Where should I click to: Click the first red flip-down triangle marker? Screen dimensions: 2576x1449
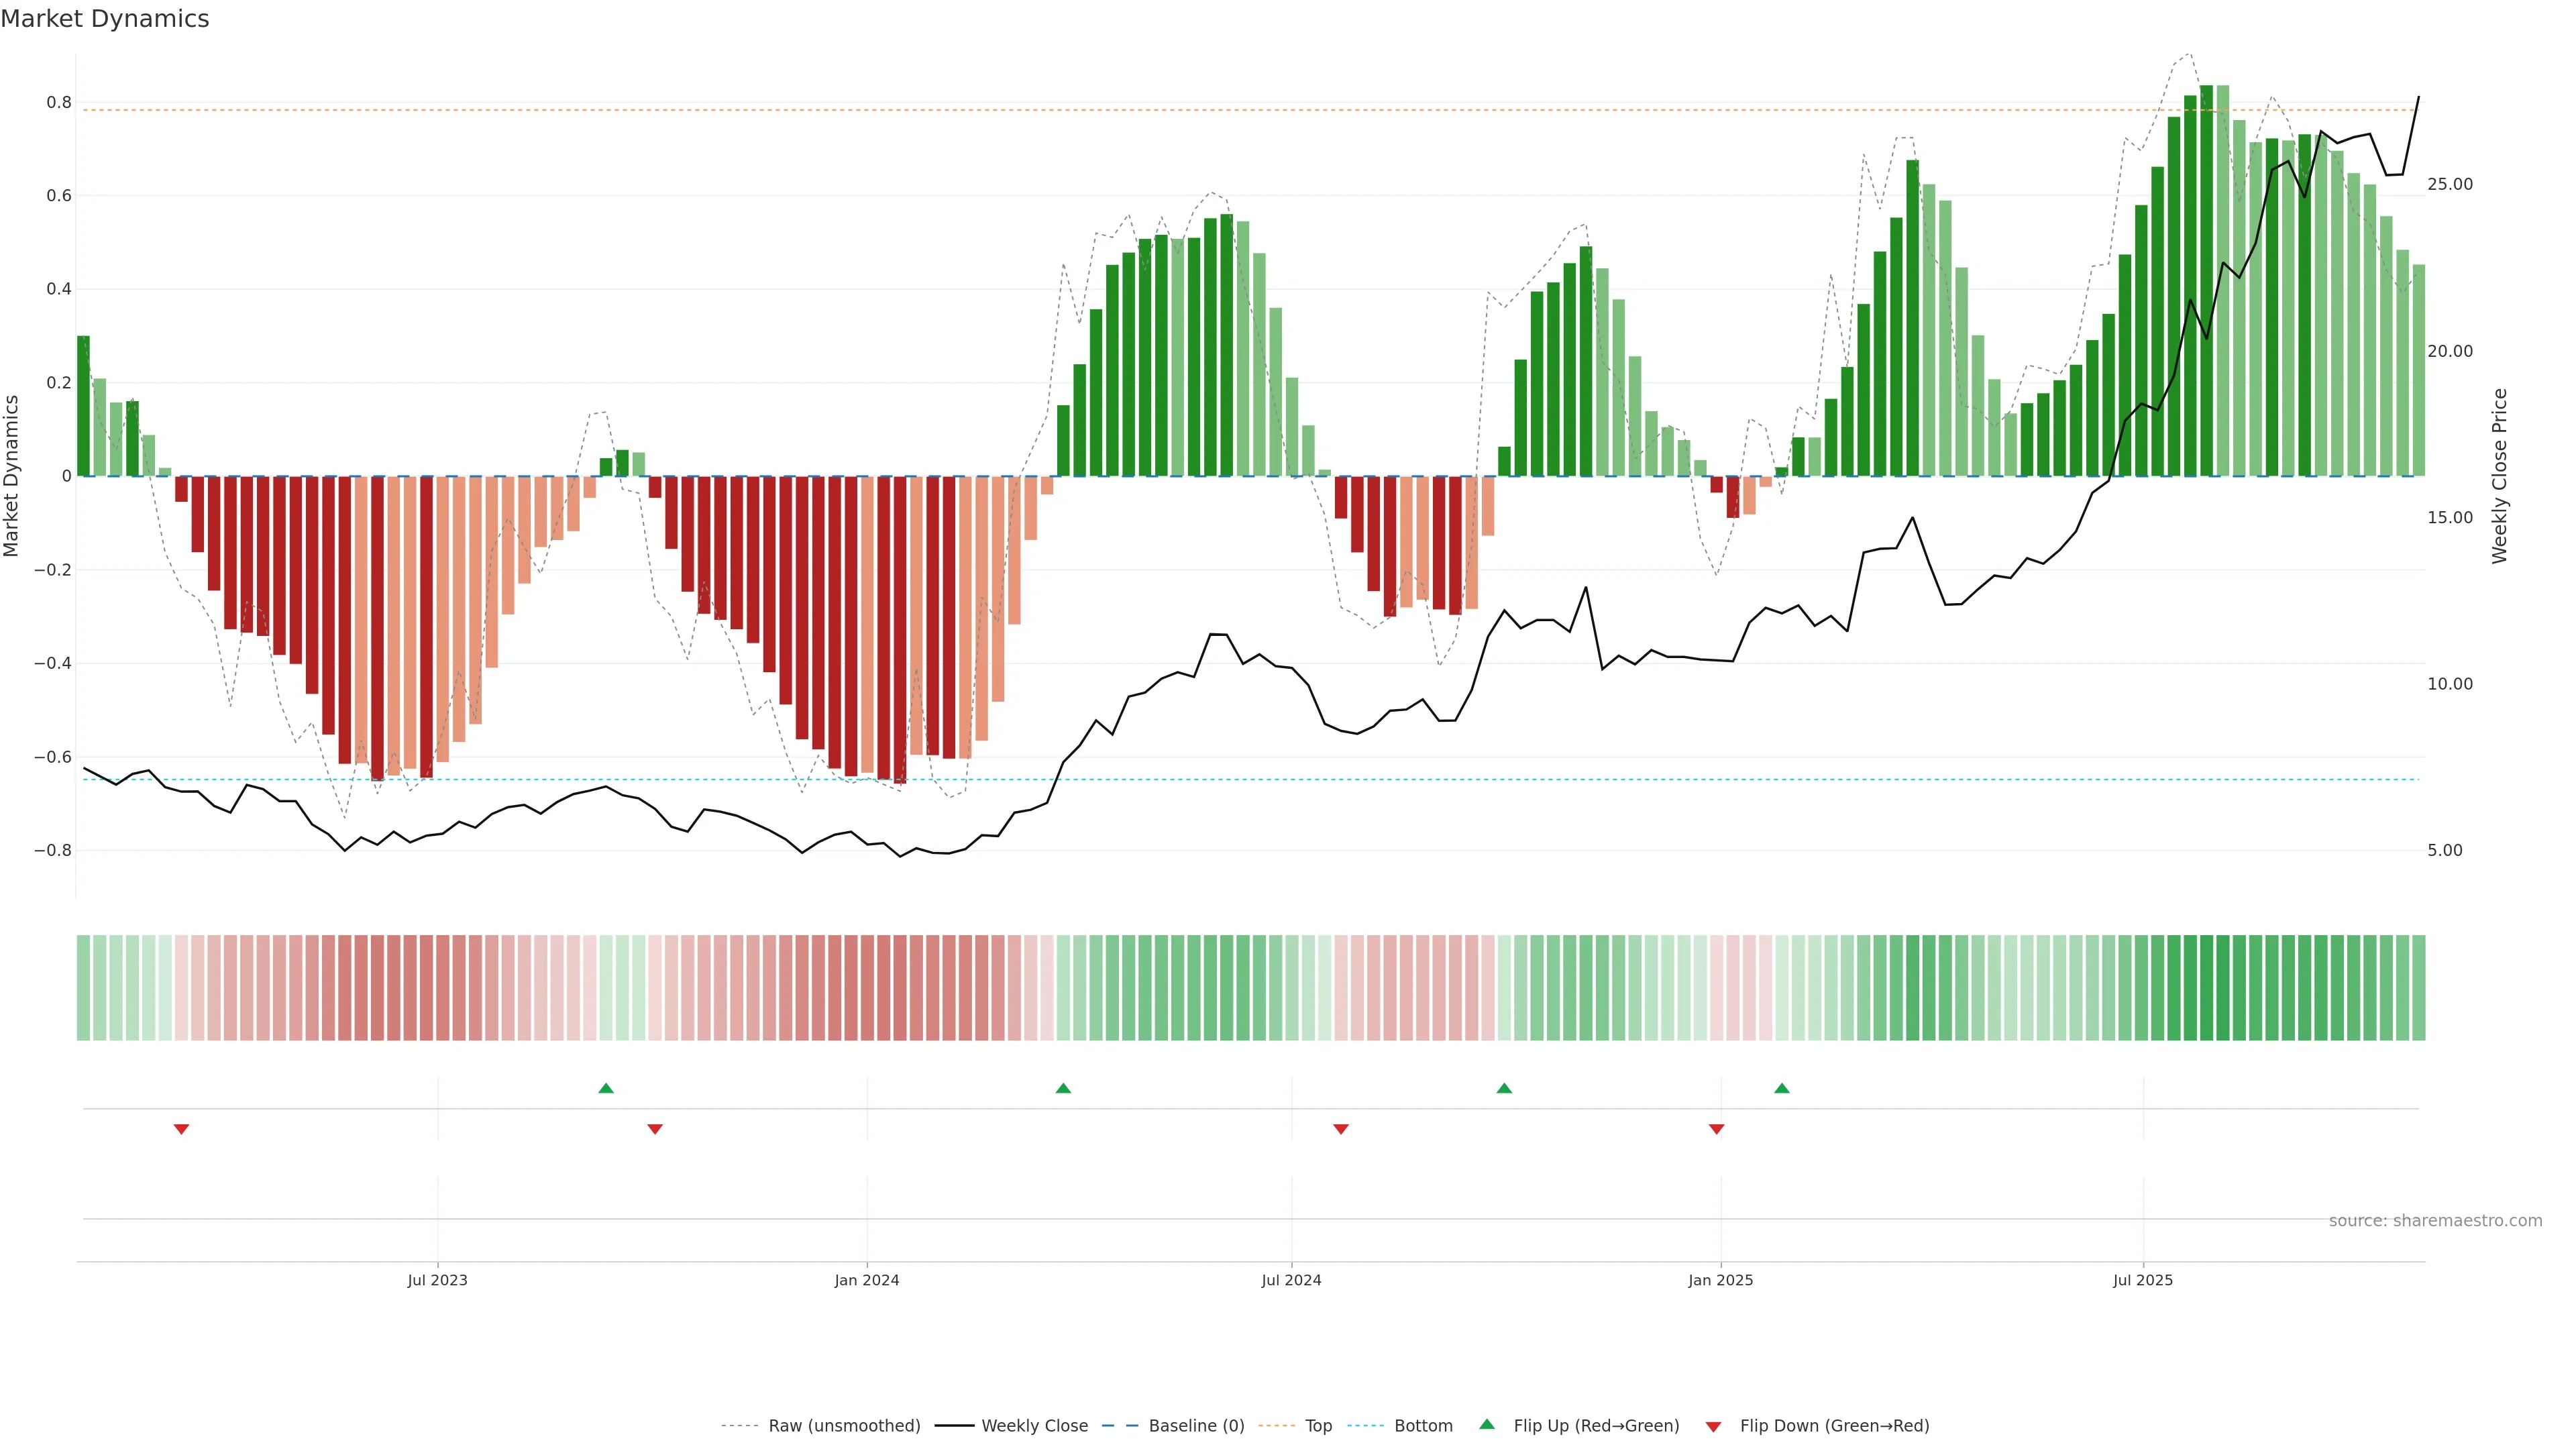click(x=181, y=1129)
